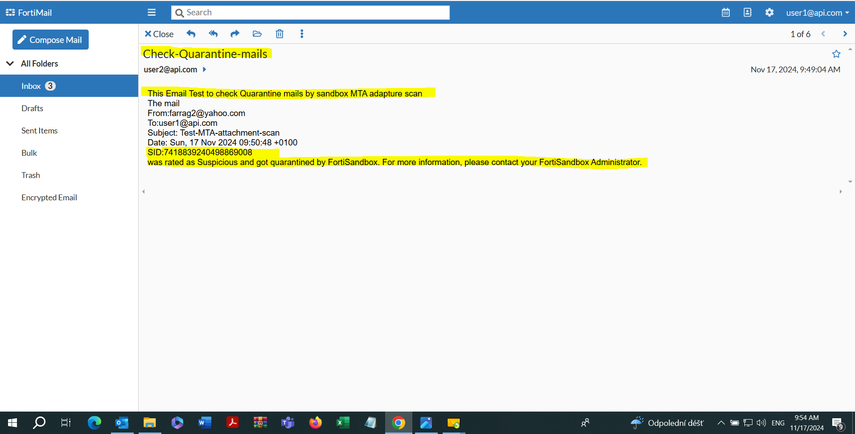Viewport: 855px width, 434px height.
Task: Click the Reply arrow icon
Action: 191,34
